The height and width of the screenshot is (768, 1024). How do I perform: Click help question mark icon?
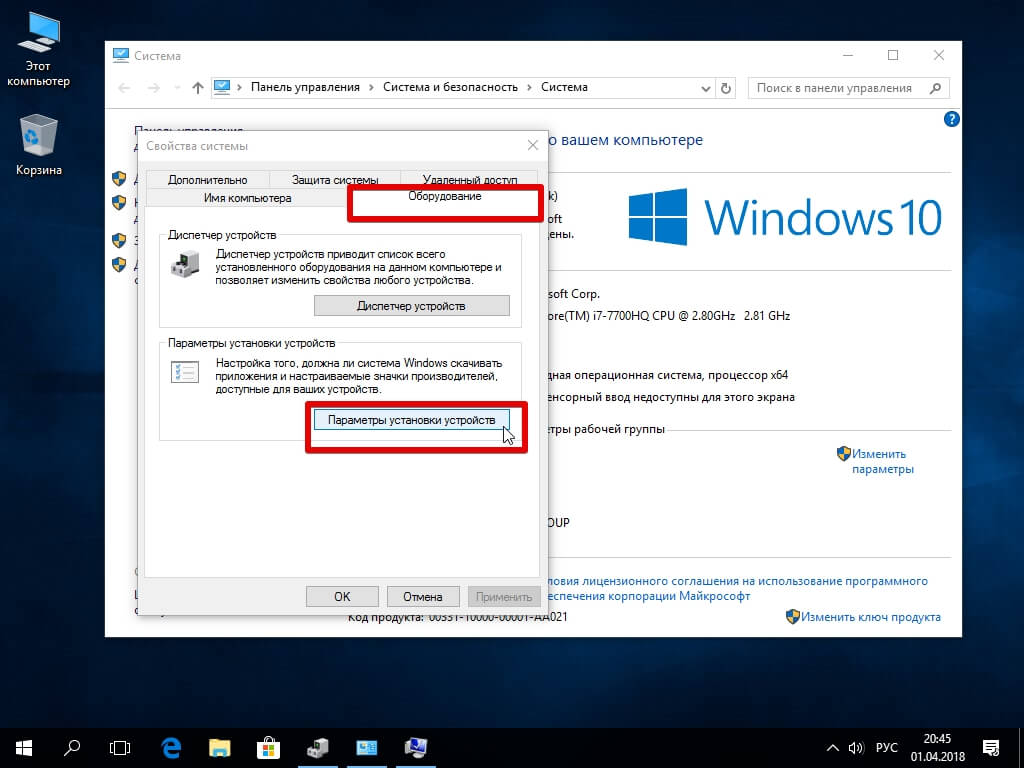952,120
